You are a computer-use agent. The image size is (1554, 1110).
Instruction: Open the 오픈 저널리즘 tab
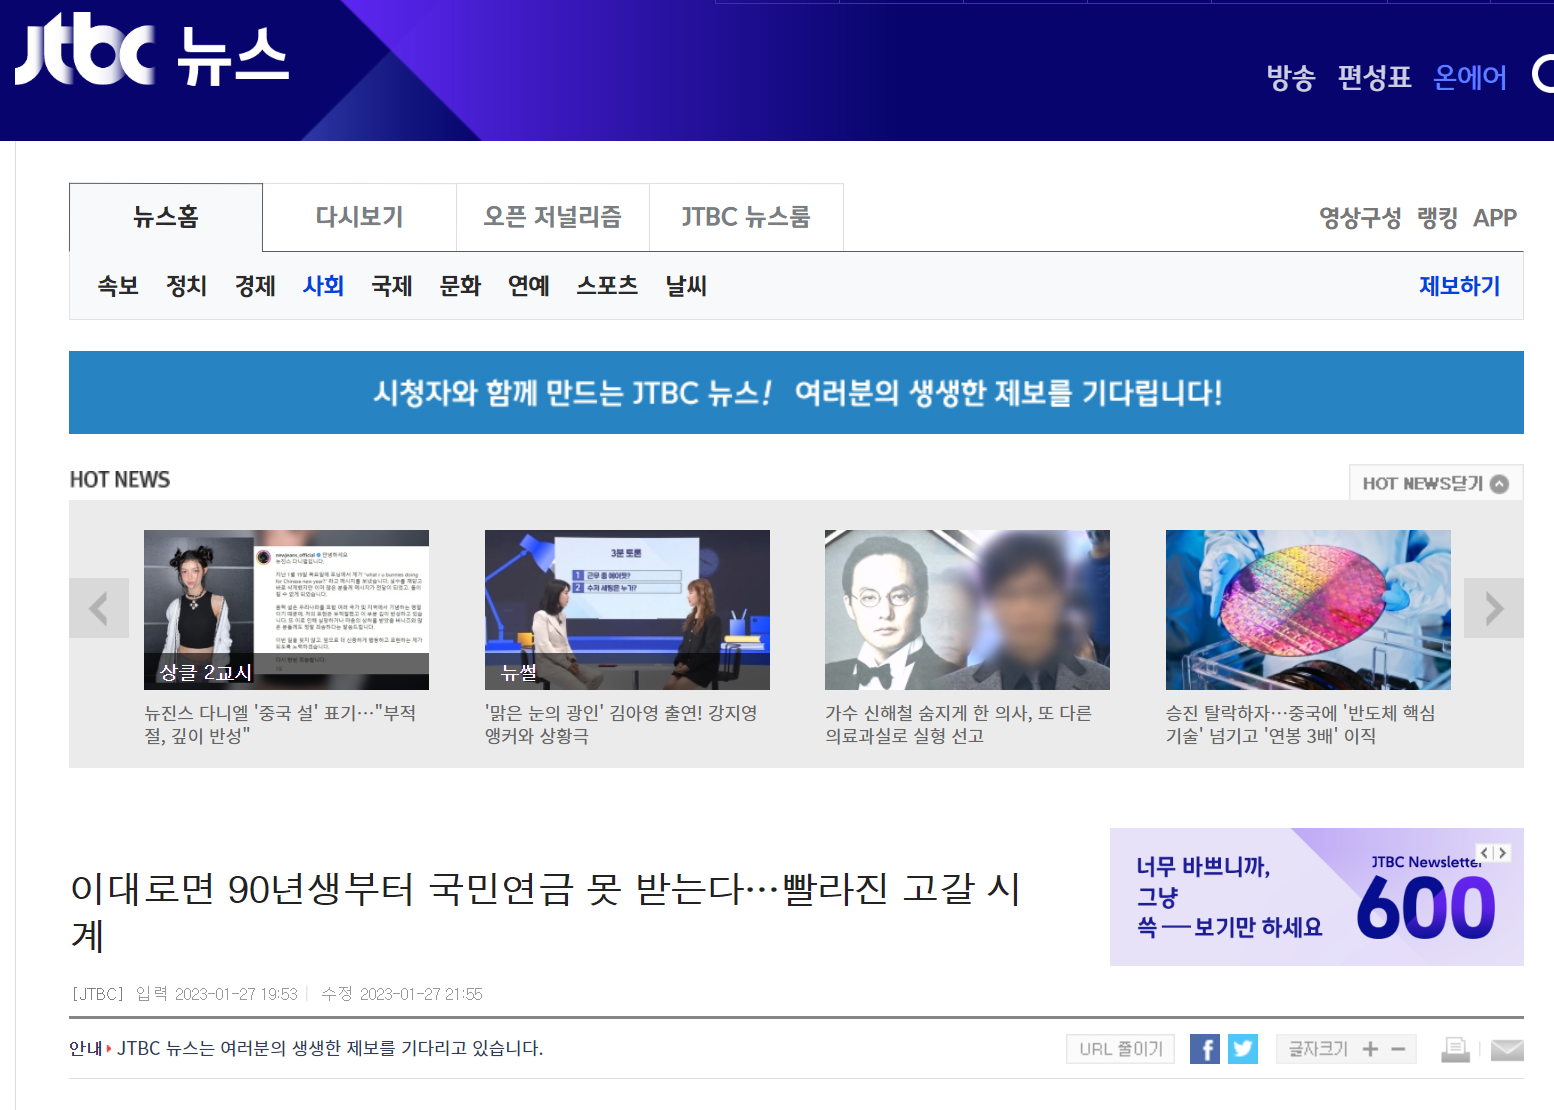552,217
